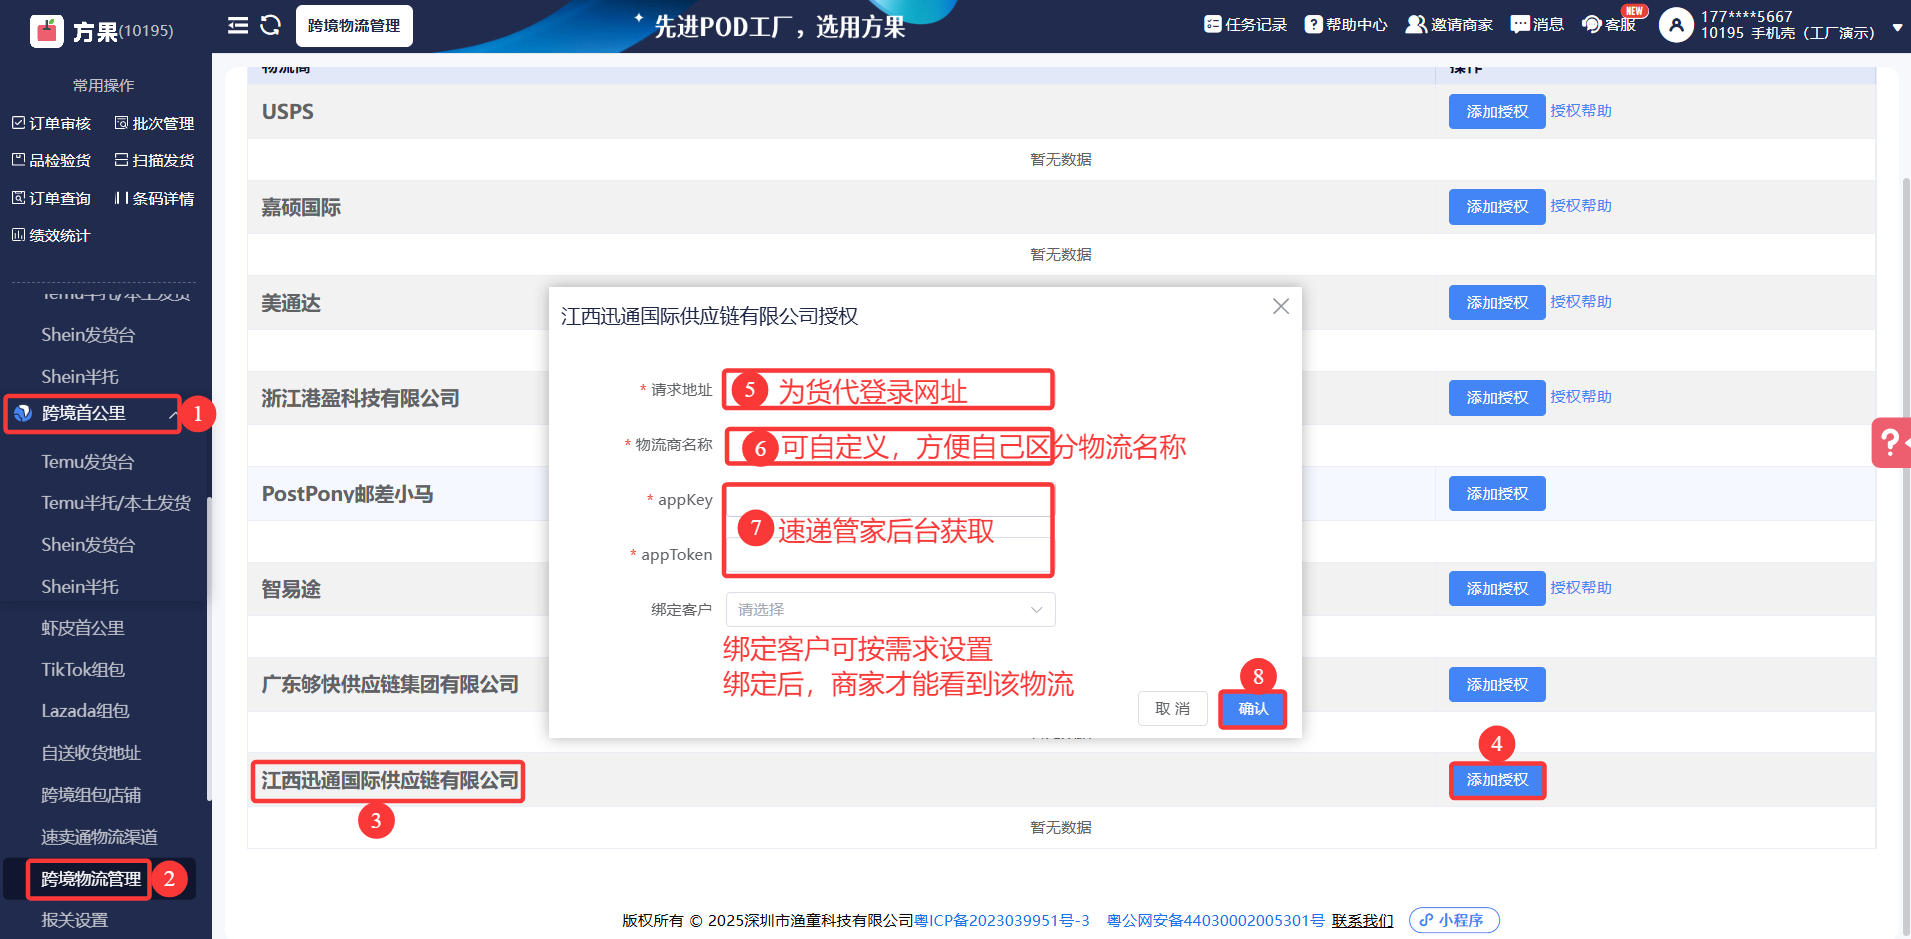Click the user avatar icon
Viewport: 1911px width, 939px height.
(x=1676, y=25)
